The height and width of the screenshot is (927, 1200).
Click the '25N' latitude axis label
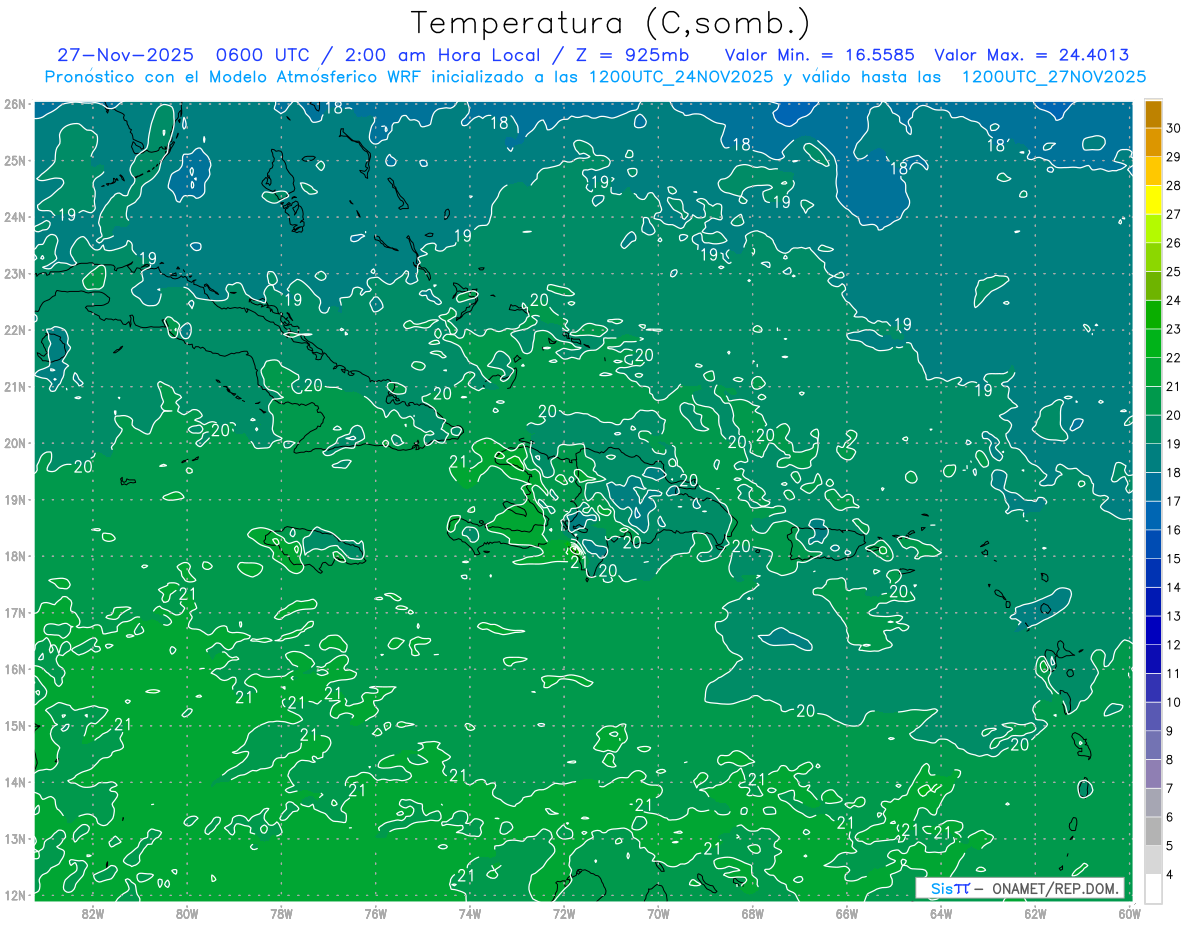tap(15, 160)
